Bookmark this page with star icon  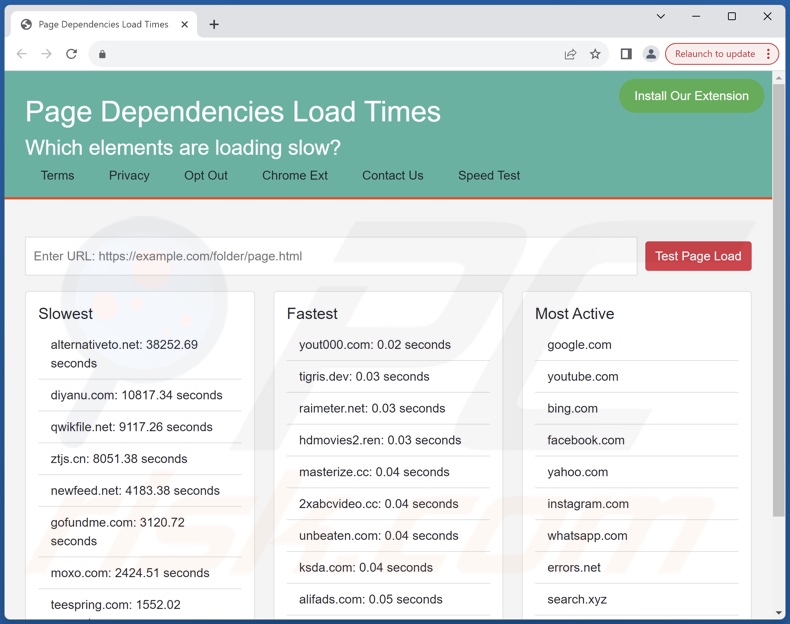pos(595,54)
